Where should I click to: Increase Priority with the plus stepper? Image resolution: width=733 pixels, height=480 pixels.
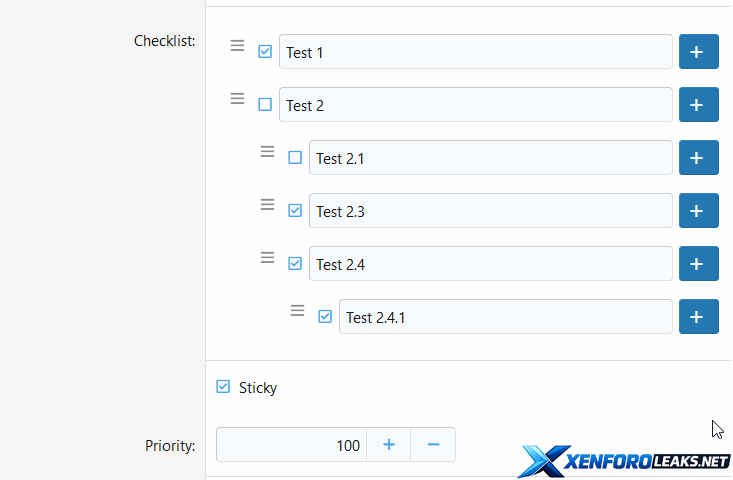[389, 445]
